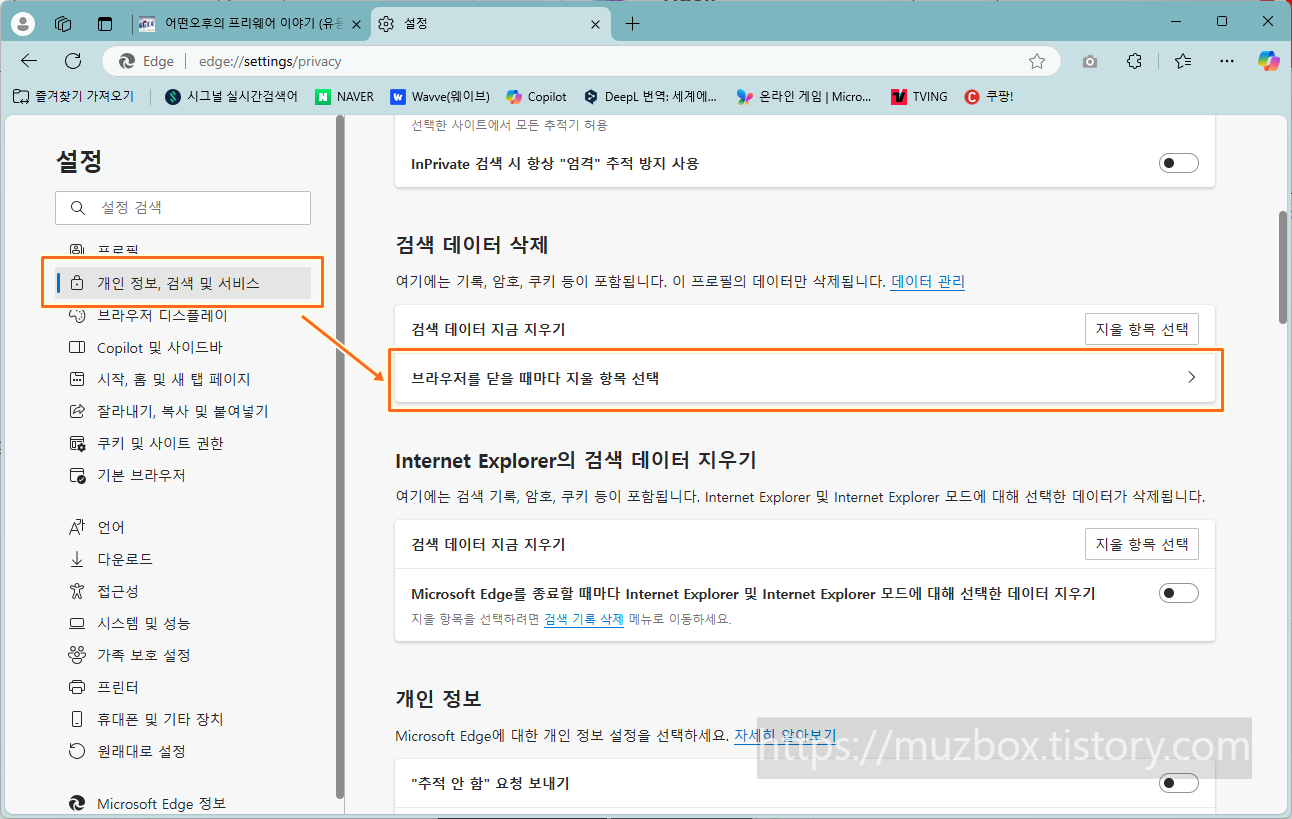Open 브라우저를 닫을 때마다 지울 항목 선택 row
This screenshot has width=1292, height=819.
tap(805, 378)
